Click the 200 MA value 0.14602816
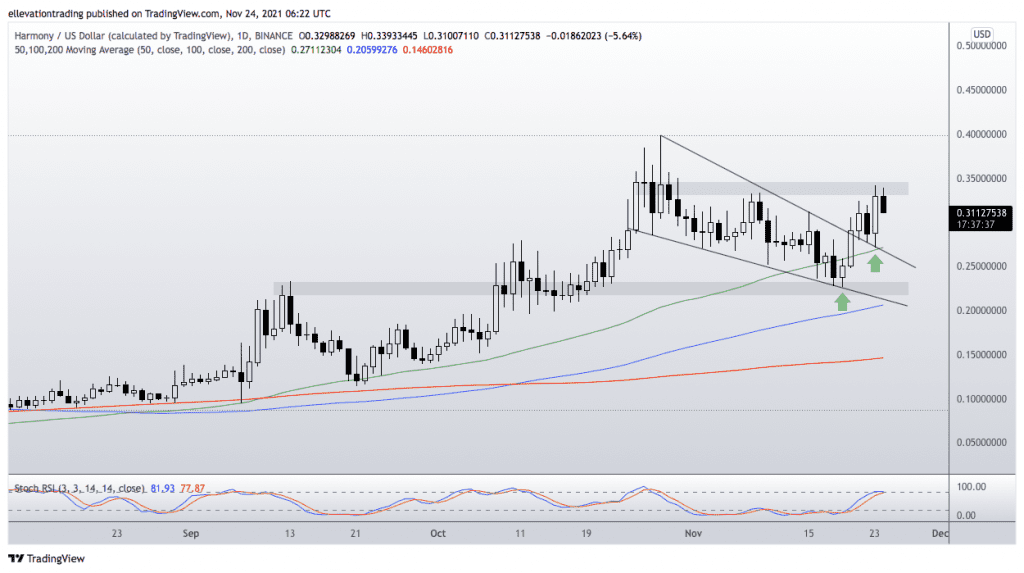 pos(427,50)
